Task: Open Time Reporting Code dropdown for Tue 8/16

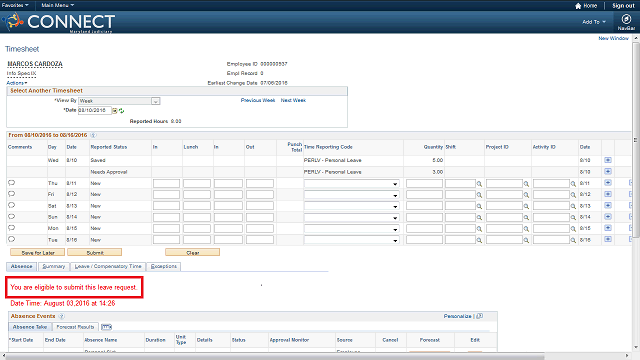Action: click(395, 240)
